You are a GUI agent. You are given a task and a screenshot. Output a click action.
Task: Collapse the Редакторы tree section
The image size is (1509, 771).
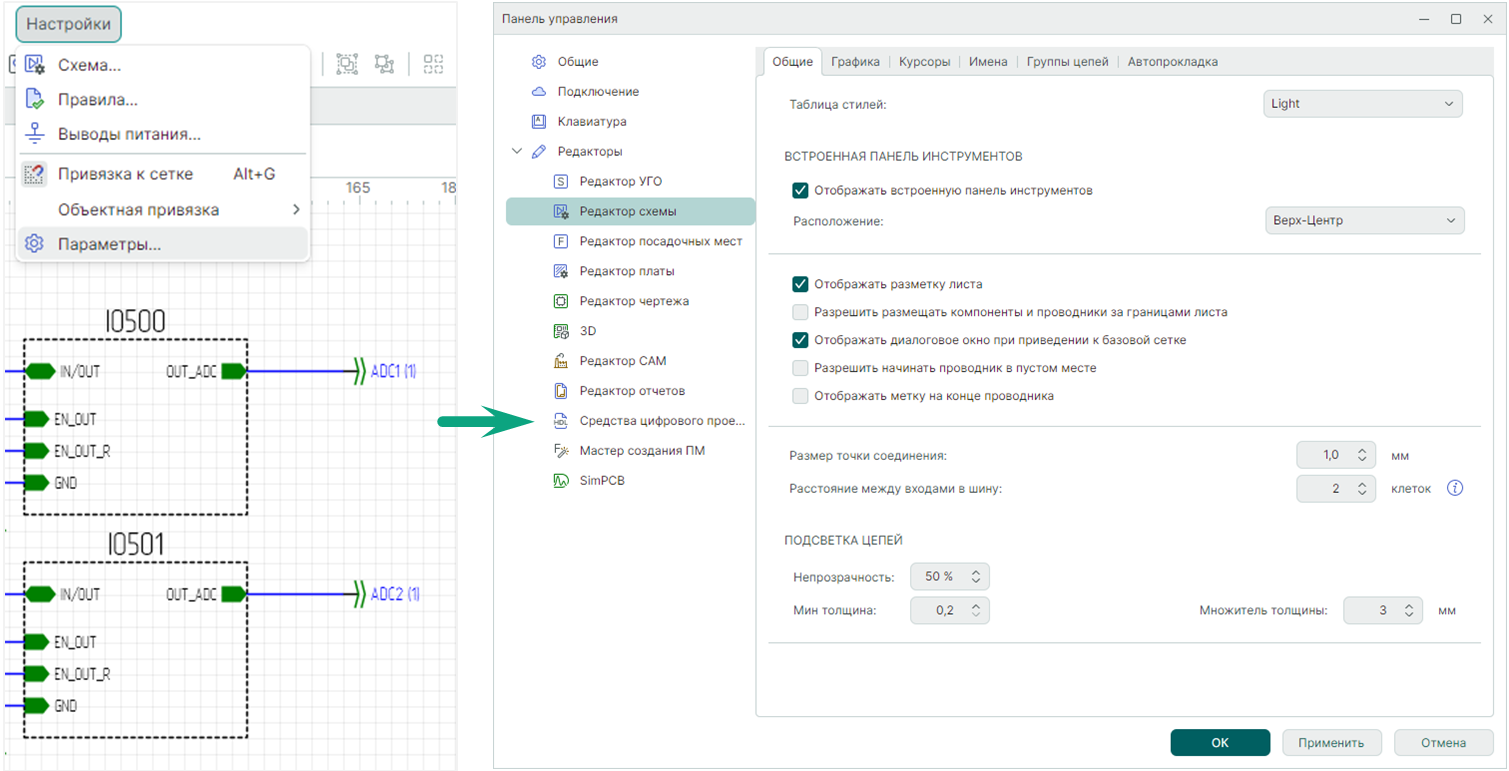tap(517, 152)
